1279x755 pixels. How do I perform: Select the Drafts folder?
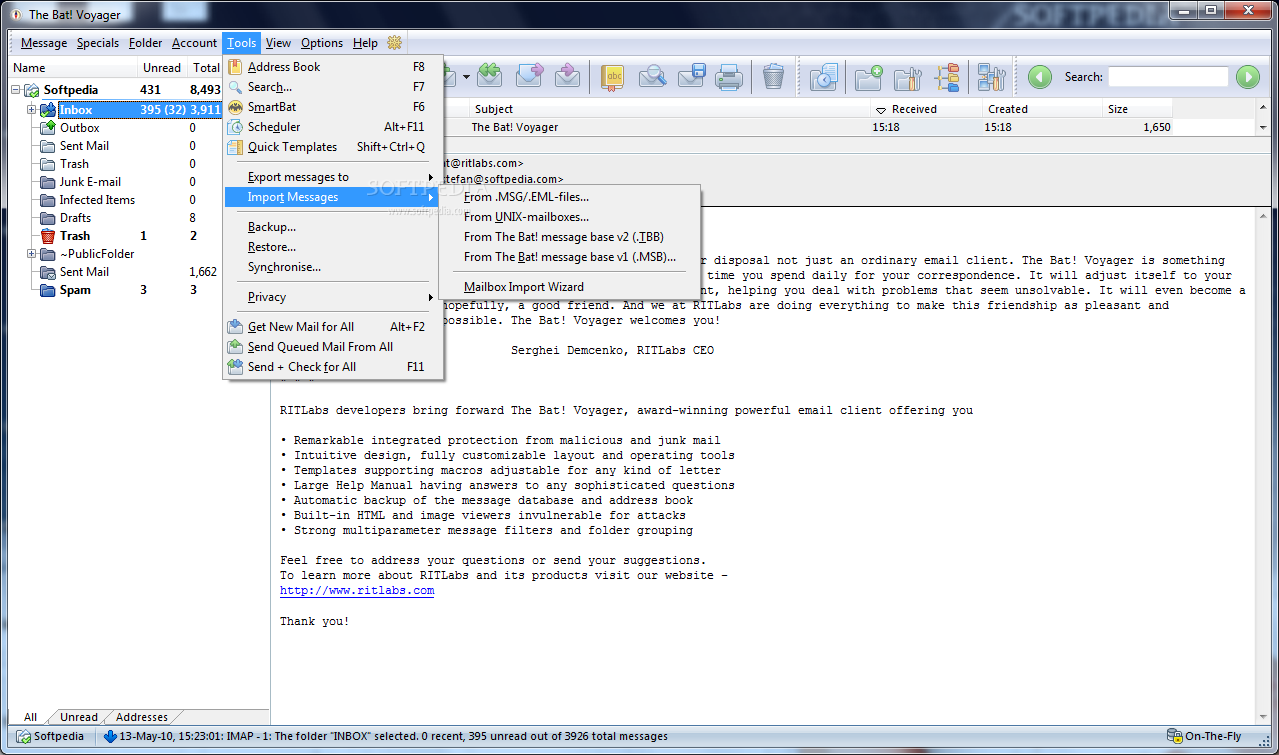pos(75,218)
